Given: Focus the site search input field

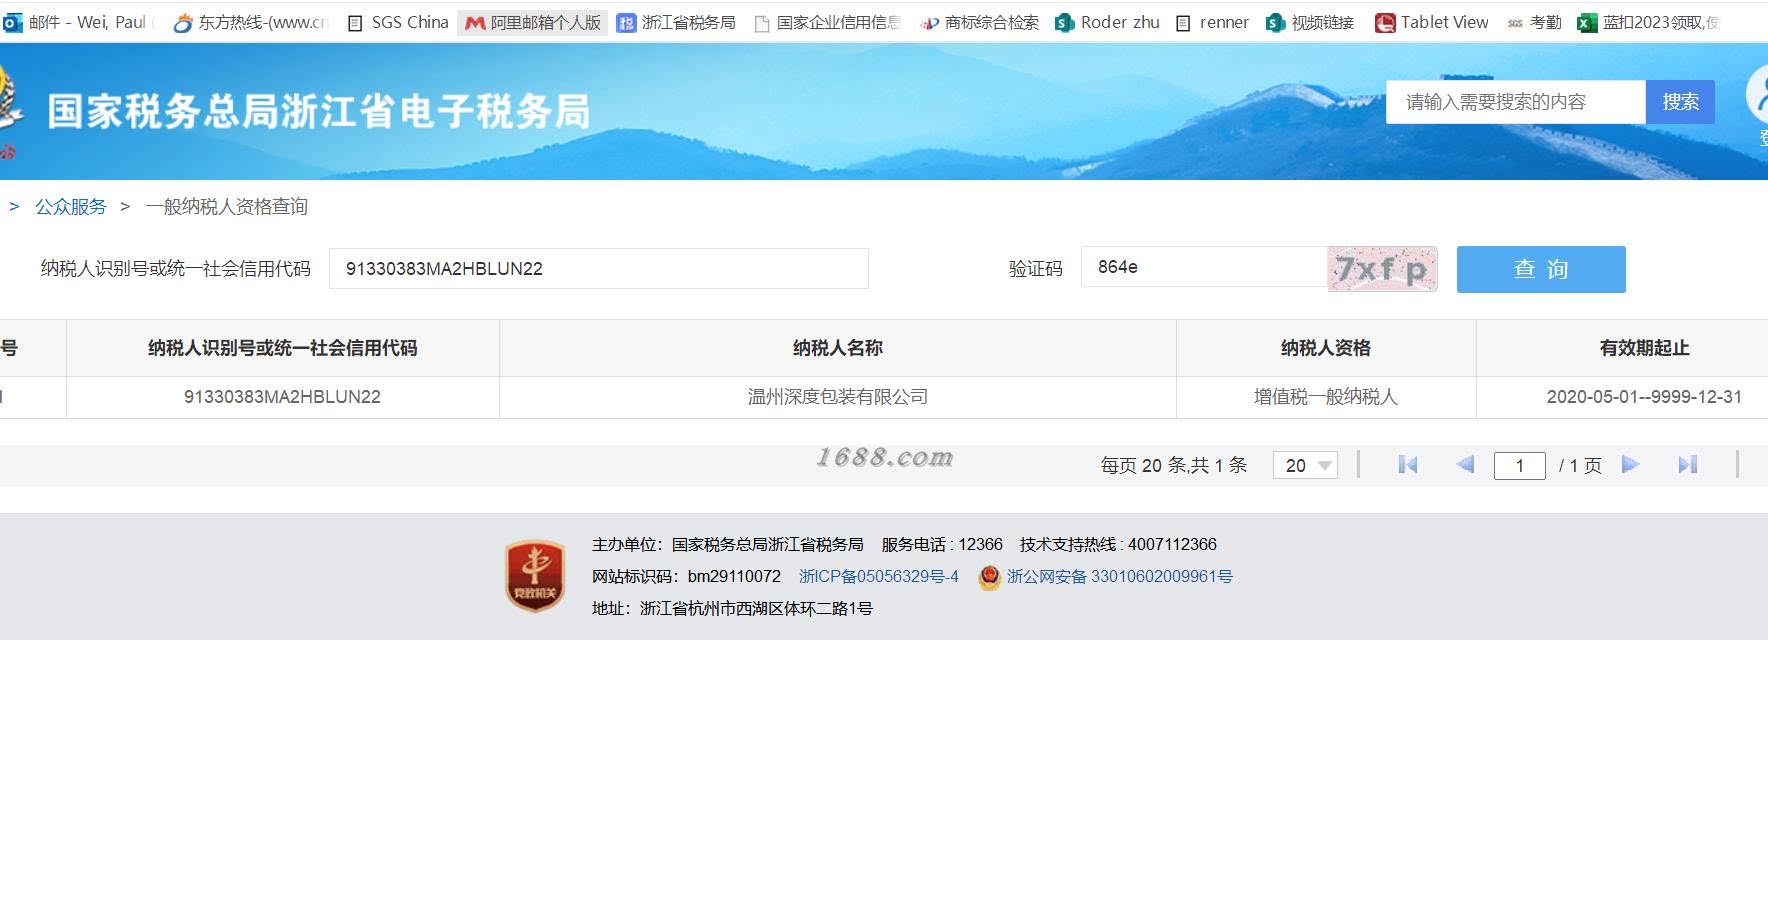Looking at the screenshot, I should (1516, 102).
